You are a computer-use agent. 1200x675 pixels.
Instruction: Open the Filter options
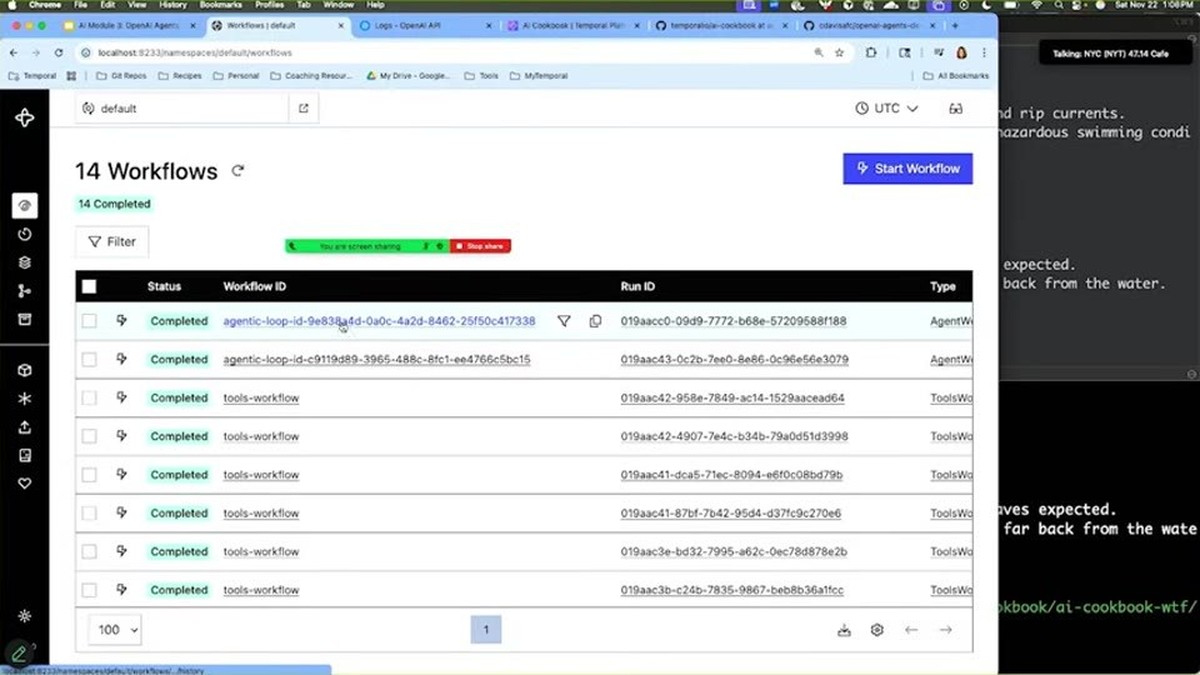point(112,242)
